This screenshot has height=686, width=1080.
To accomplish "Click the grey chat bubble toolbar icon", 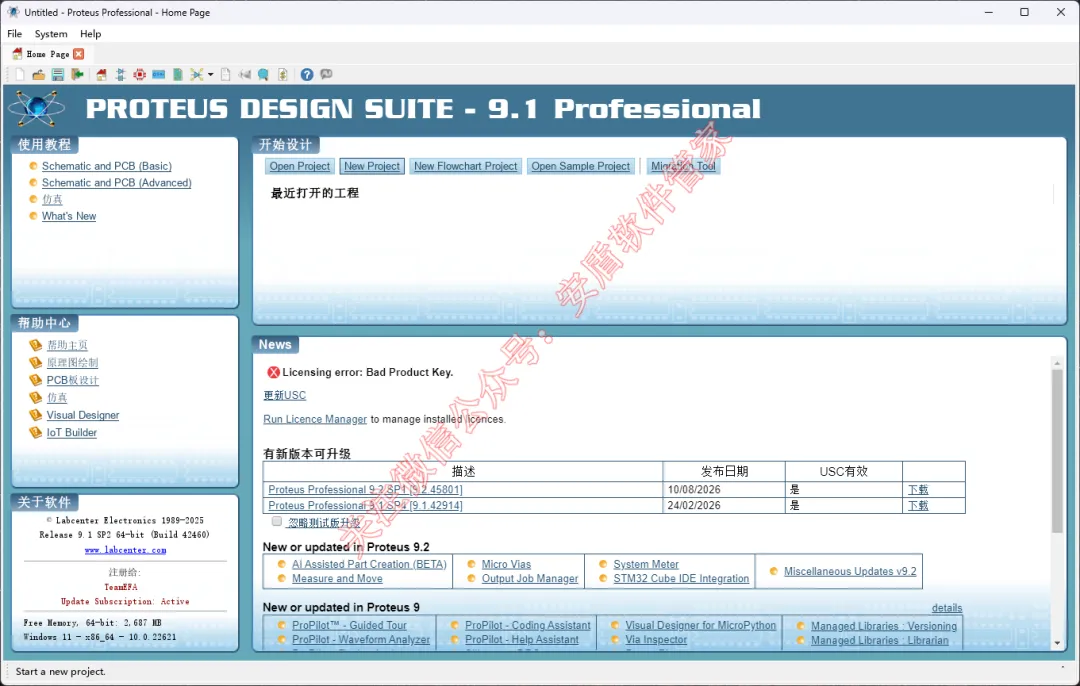I will click(x=326, y=74).
